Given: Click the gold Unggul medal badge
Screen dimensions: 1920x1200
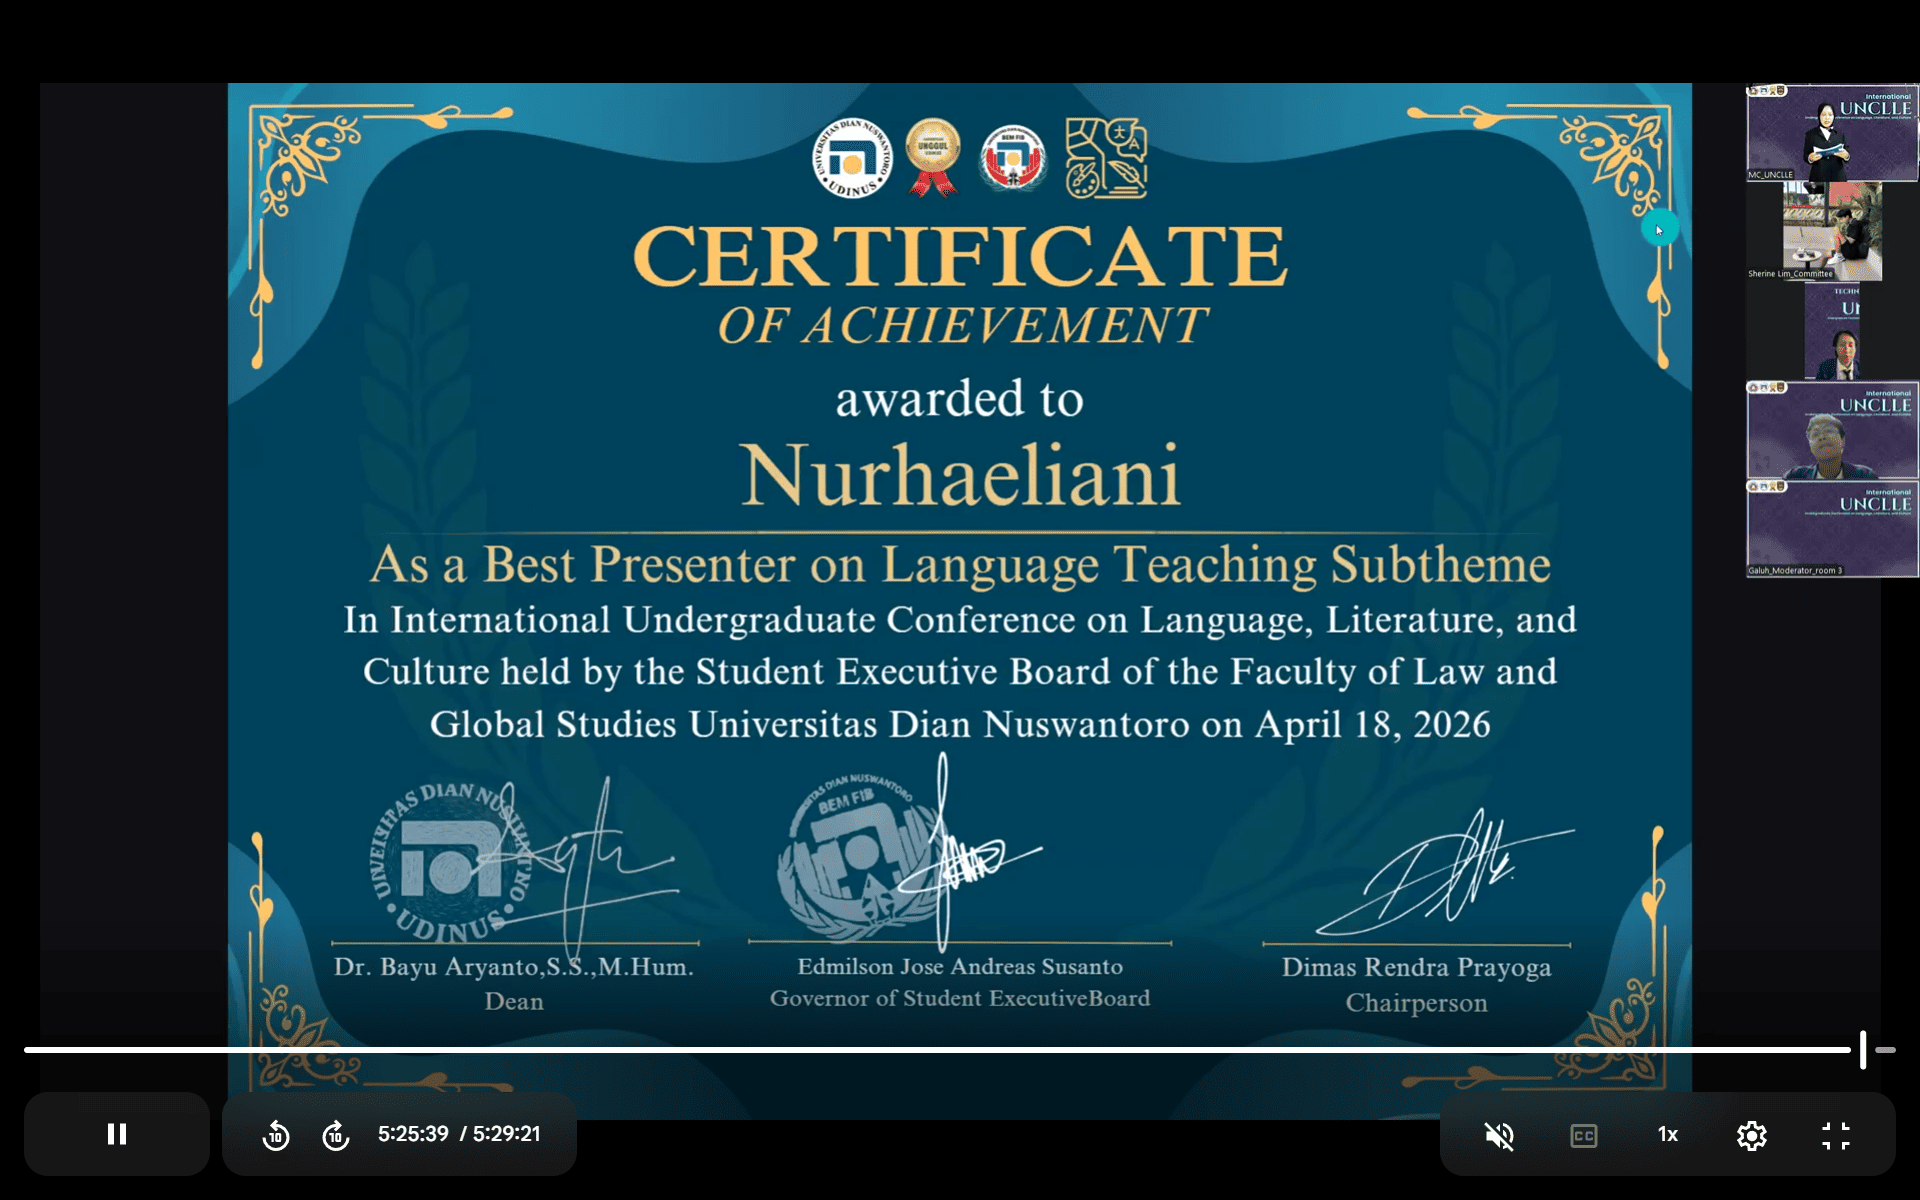Looking at the screenshot, I should pos(932,157).
